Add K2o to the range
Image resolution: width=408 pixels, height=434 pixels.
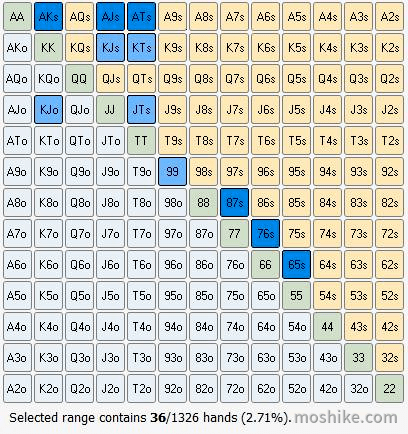point(48,389)
